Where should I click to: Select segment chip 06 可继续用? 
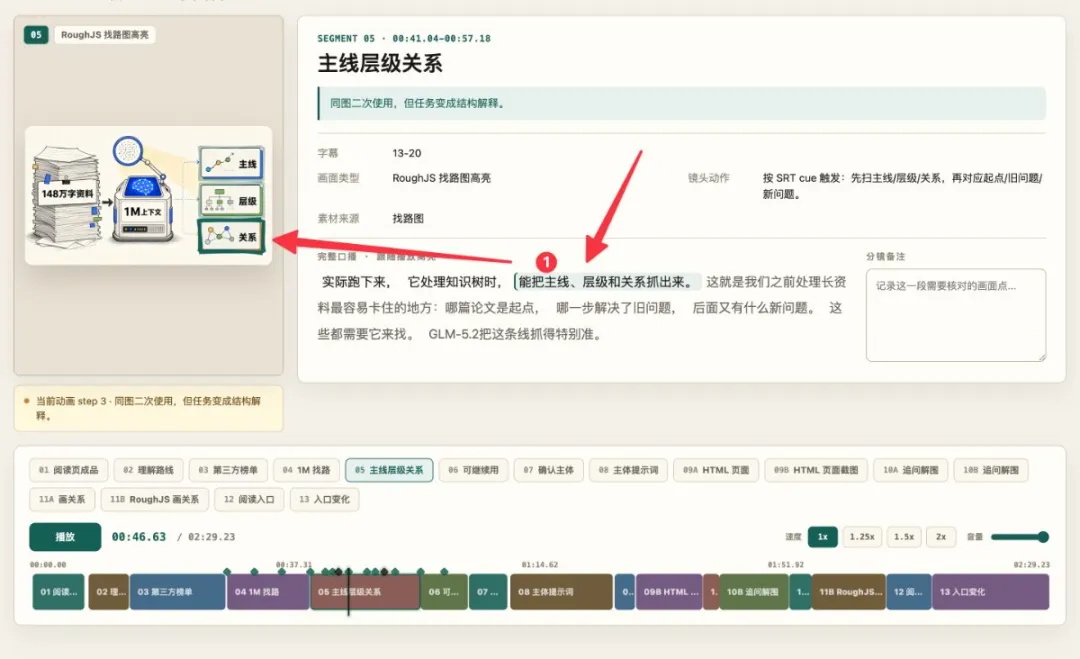tap(473, 470)
